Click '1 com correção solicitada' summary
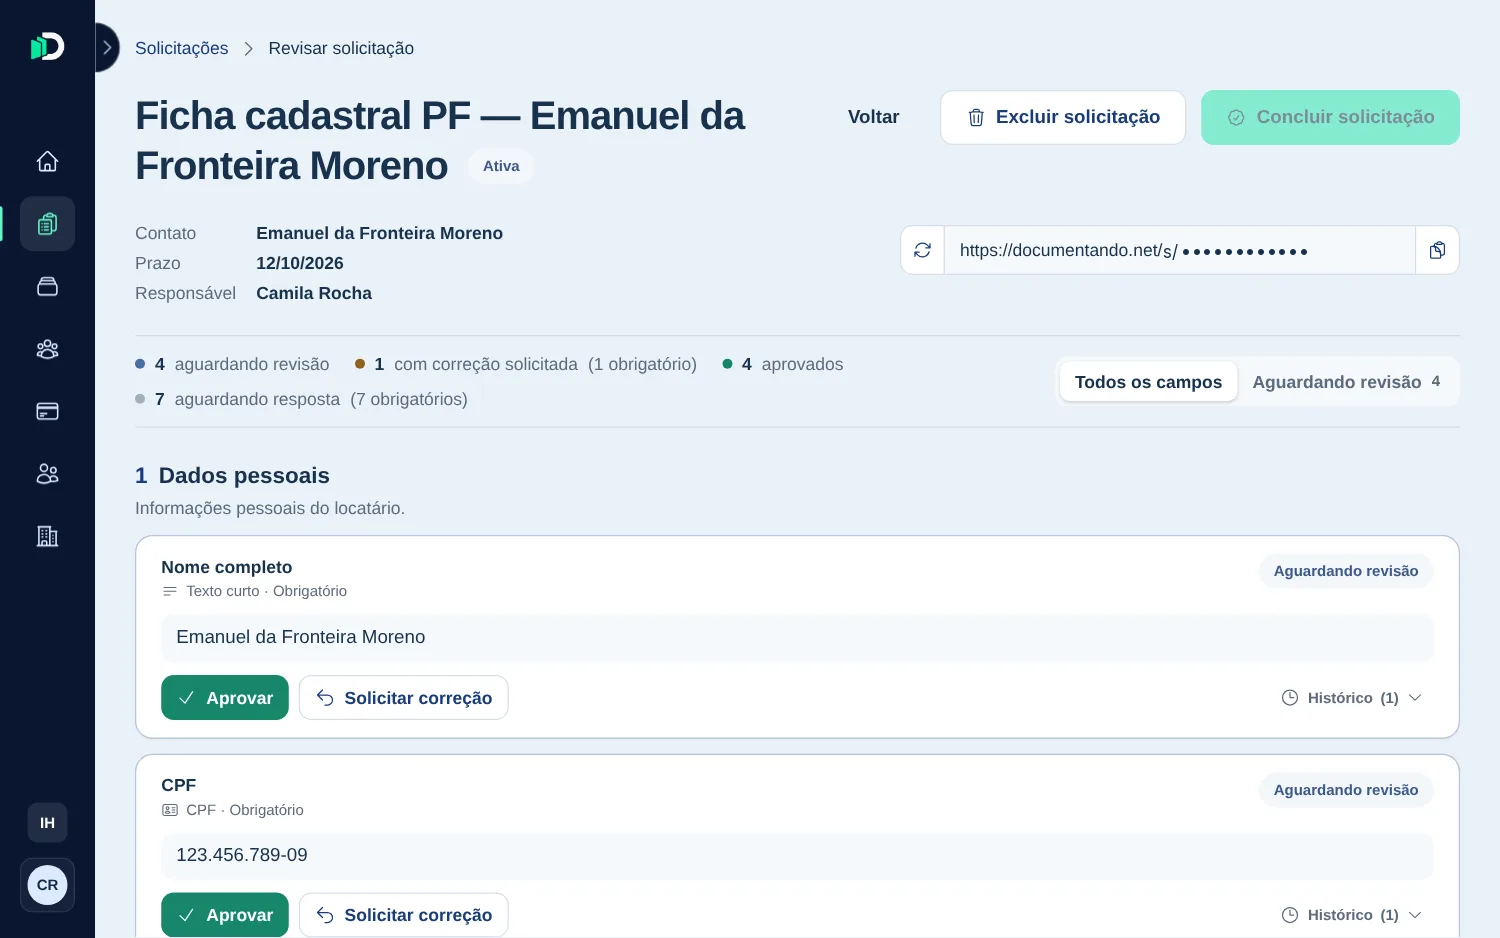Screen dimensions: 1500x938 click(526, 364)
